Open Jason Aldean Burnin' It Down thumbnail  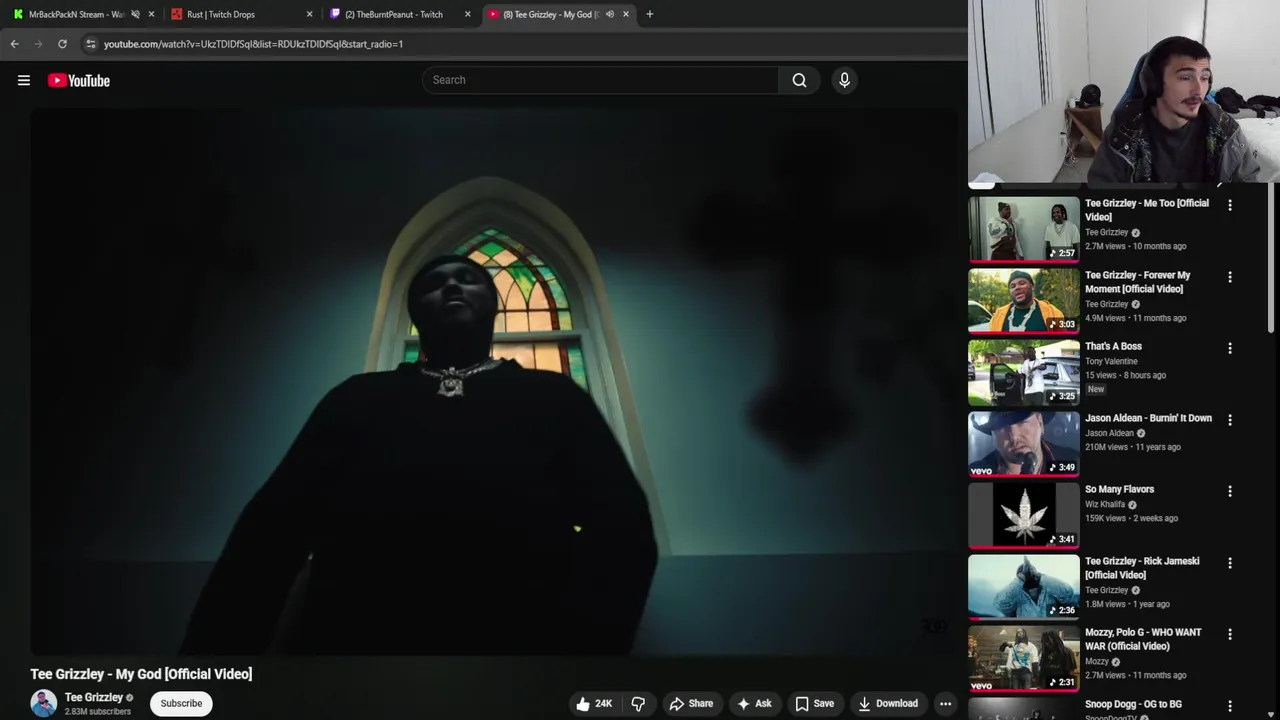tap(1023, 444)
